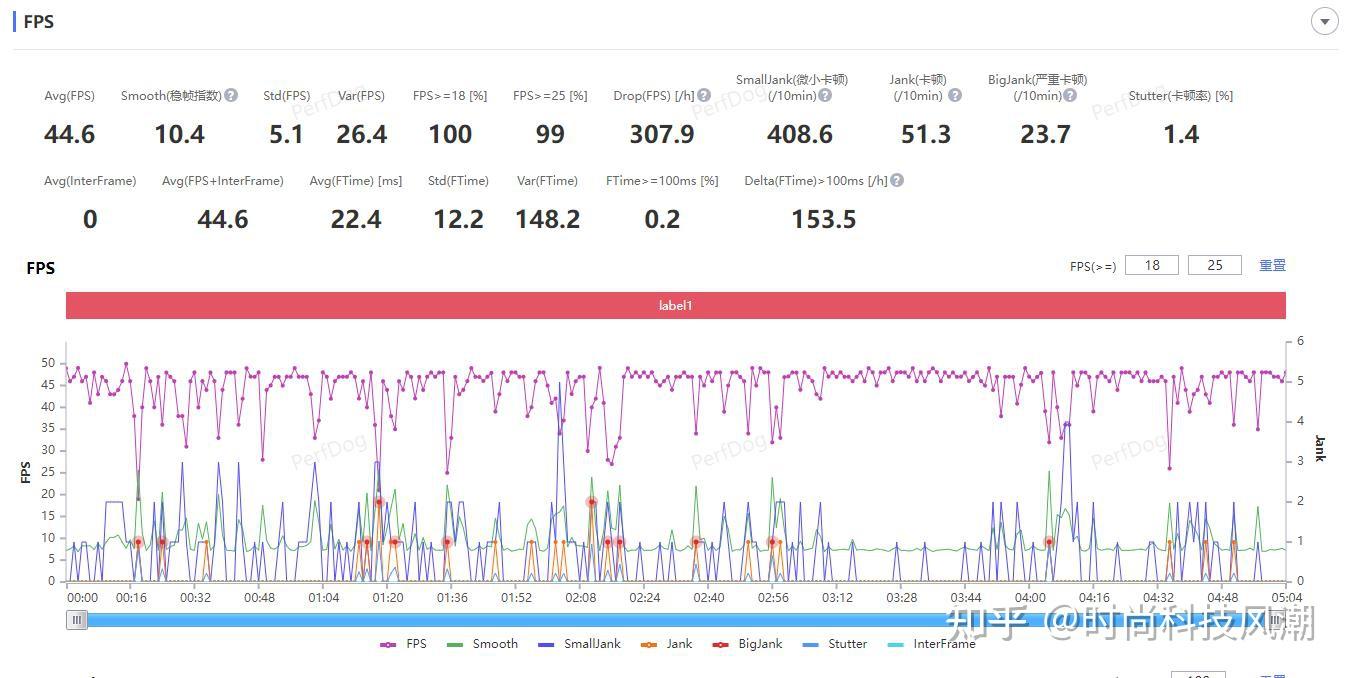Toggle the SmallJank series in the legend
The height and width of the screenshot is (678, 1350).
[579, 644]
